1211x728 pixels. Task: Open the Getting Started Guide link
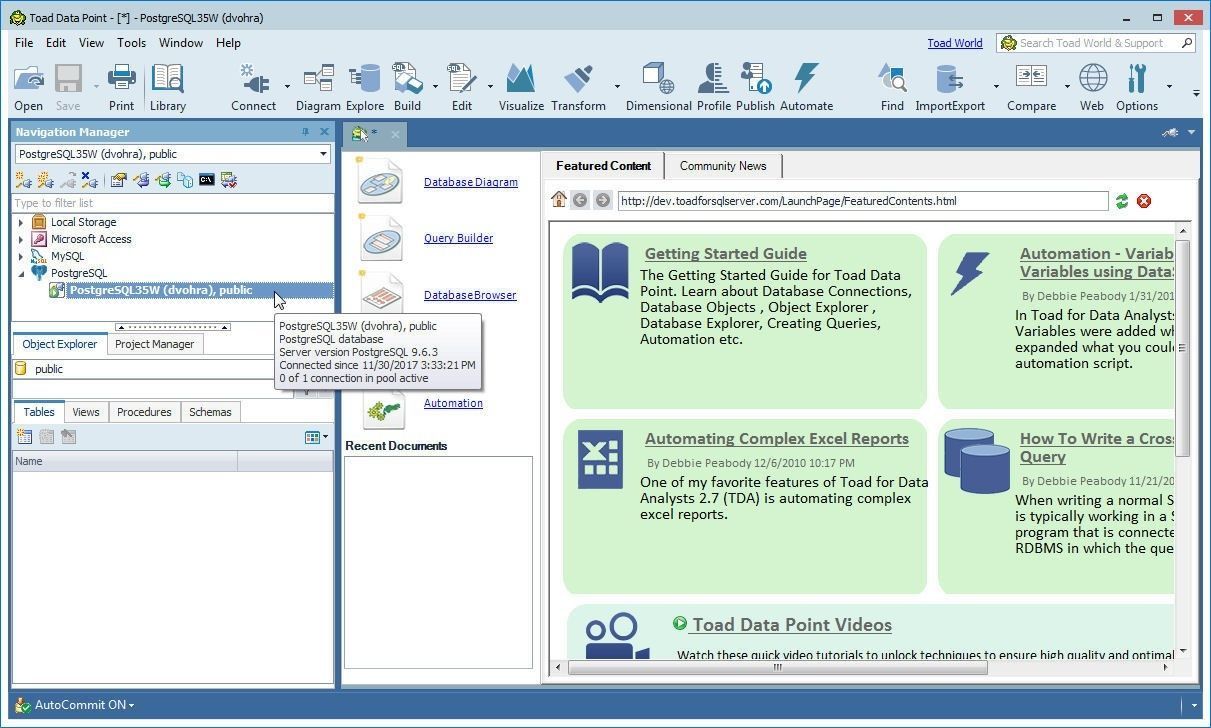[x=726, y=254]
